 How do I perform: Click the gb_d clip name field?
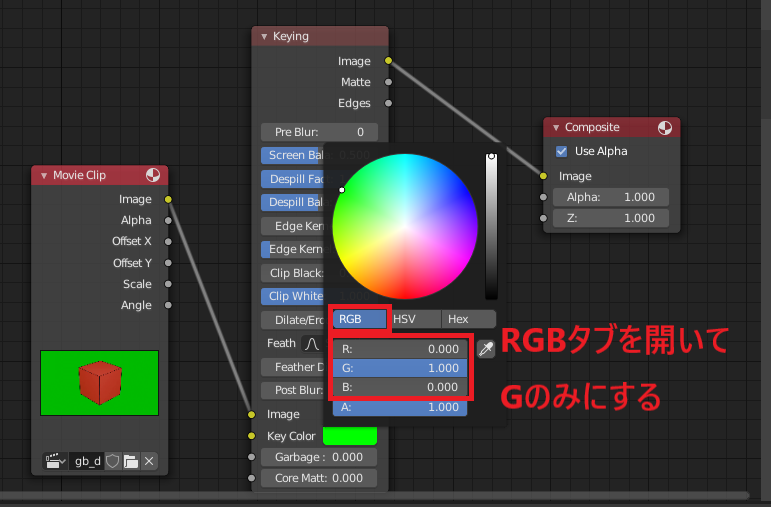pos(87,461)
